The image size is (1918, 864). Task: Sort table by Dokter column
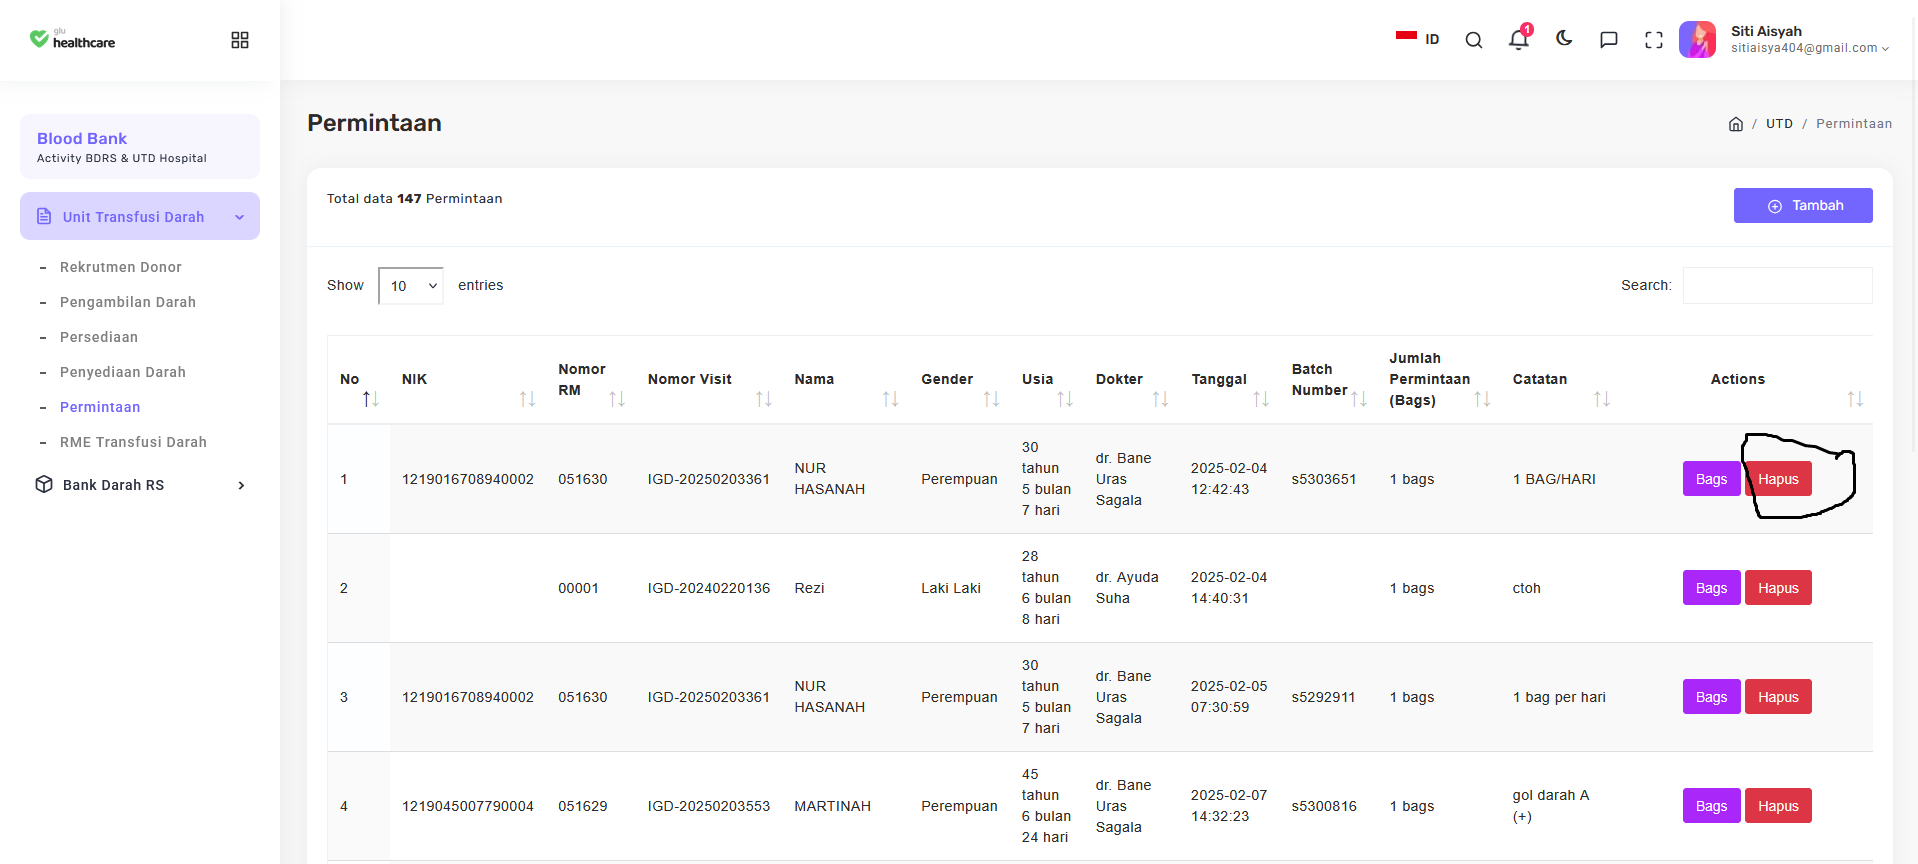[1132, 380]
